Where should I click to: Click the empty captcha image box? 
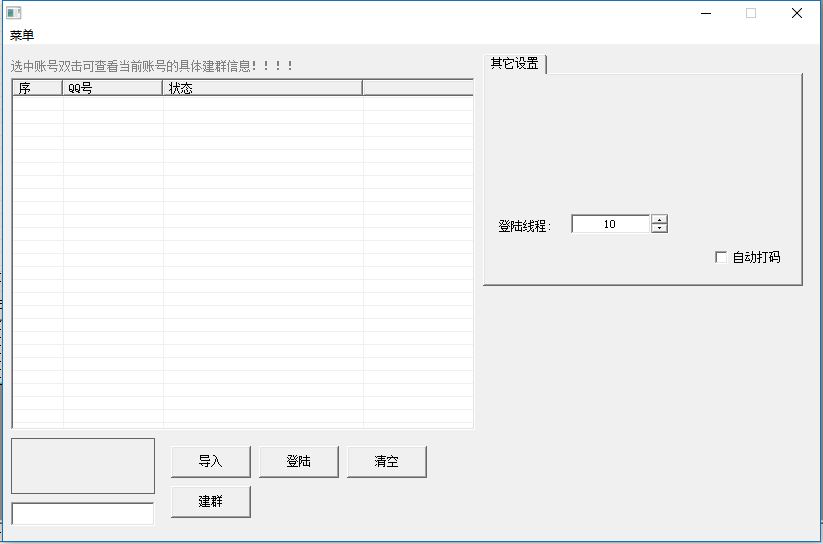coord(83,466)
